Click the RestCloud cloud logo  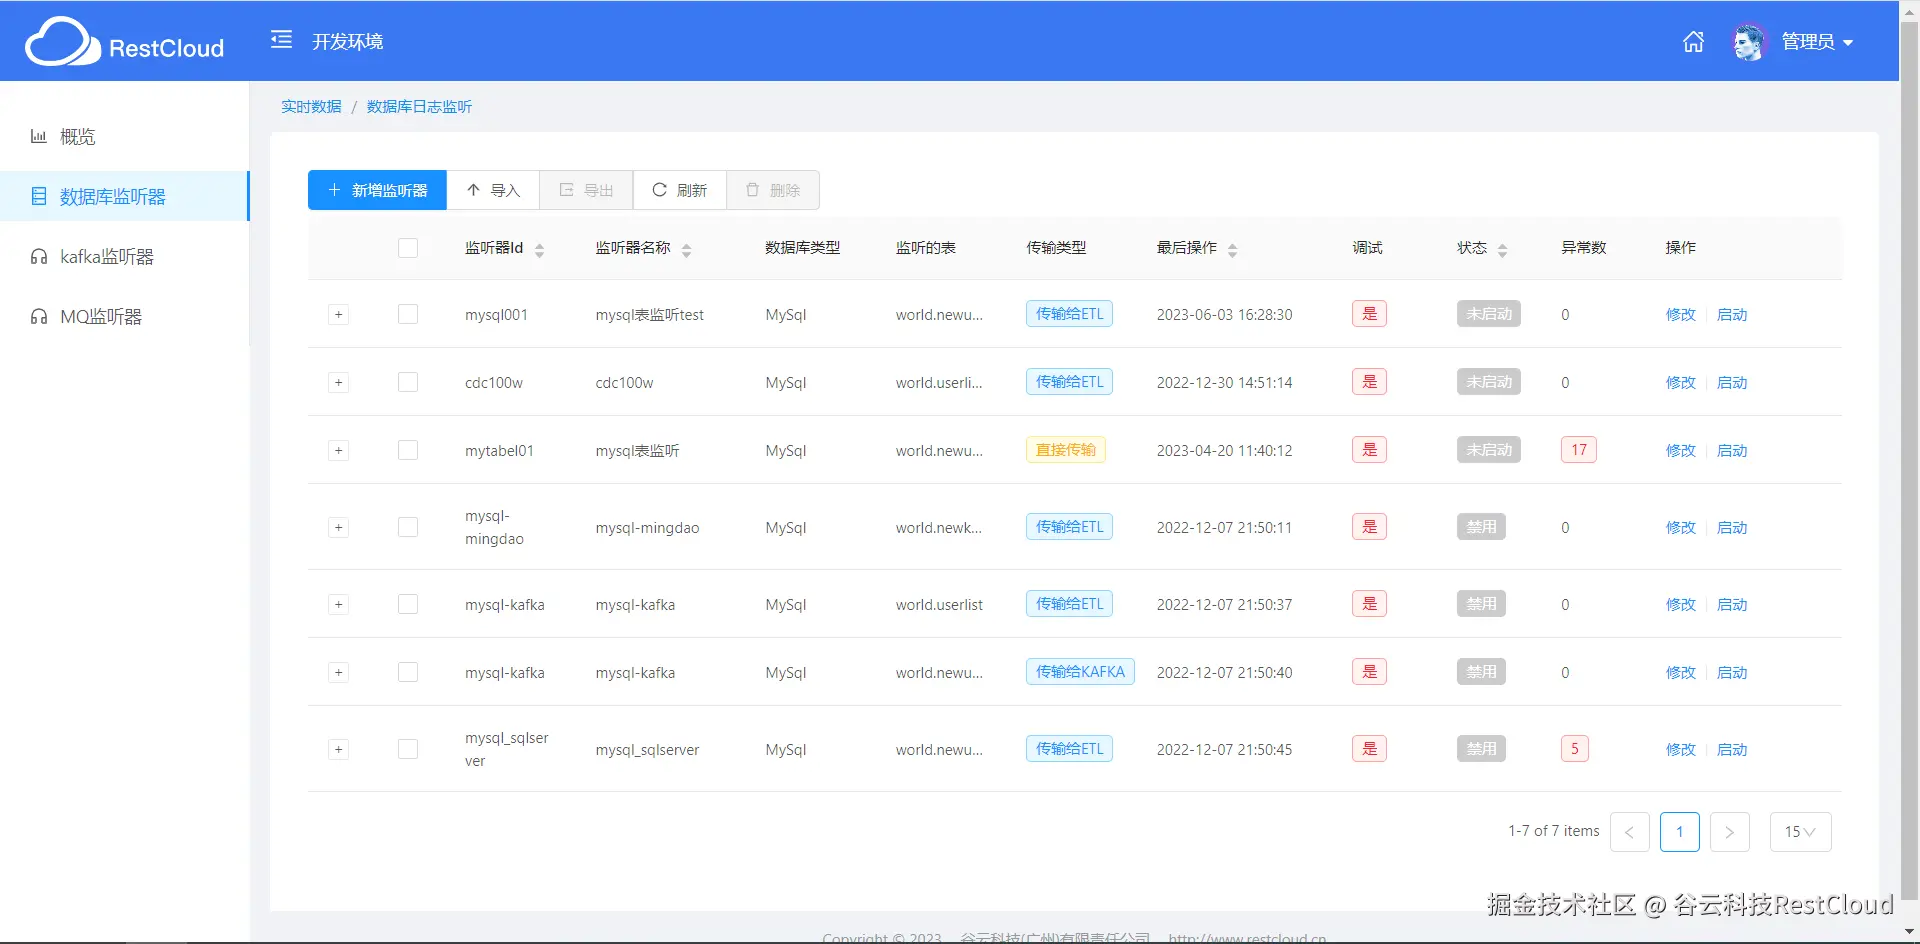124,42
